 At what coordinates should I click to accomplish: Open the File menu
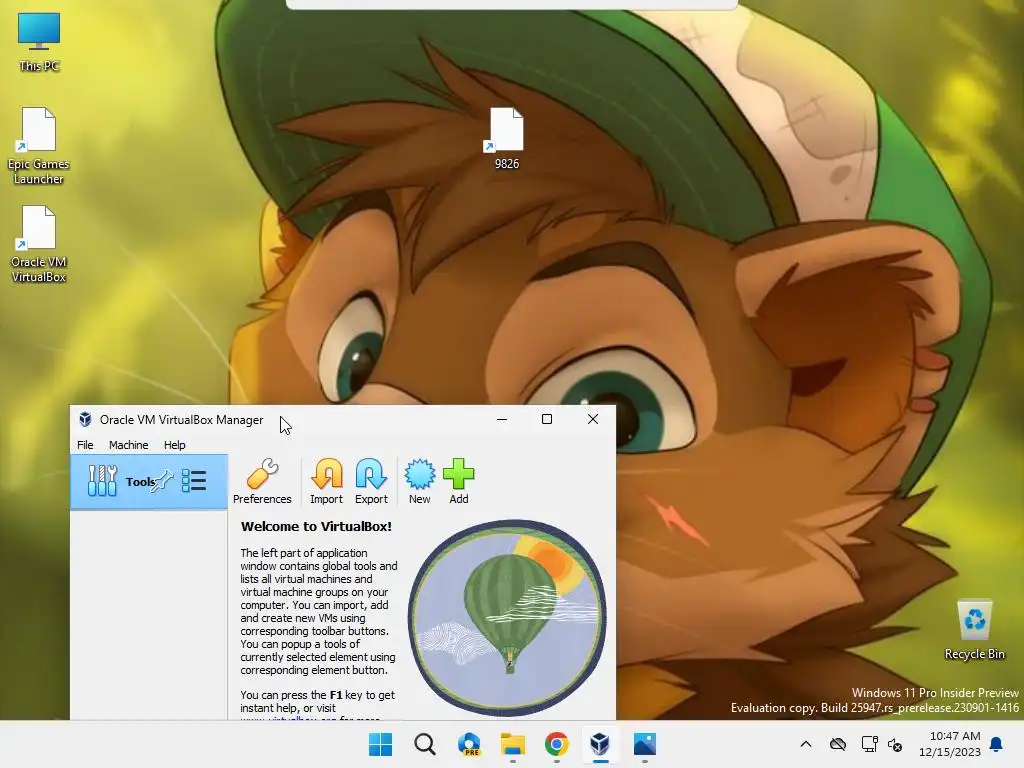click(85, 445)
